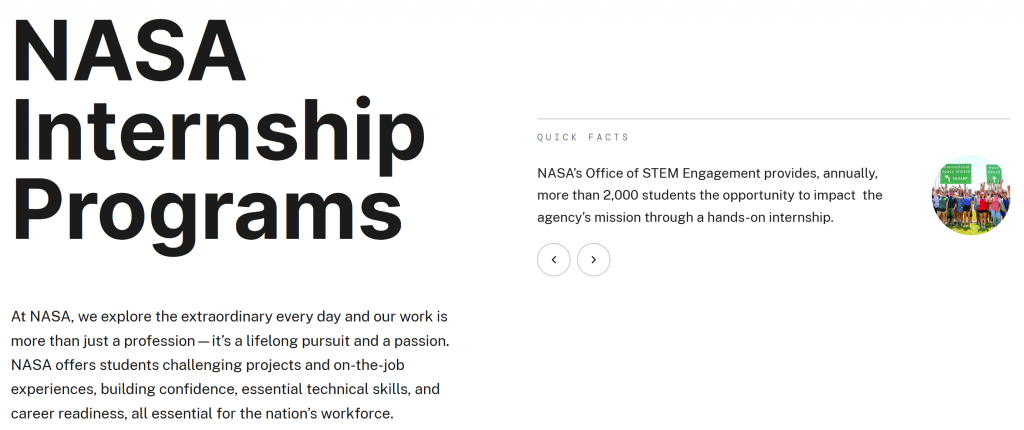Click the word NASA in the heading
Image resolution: width=1024 pixels, height=430 pixels.
pos(130,50)
